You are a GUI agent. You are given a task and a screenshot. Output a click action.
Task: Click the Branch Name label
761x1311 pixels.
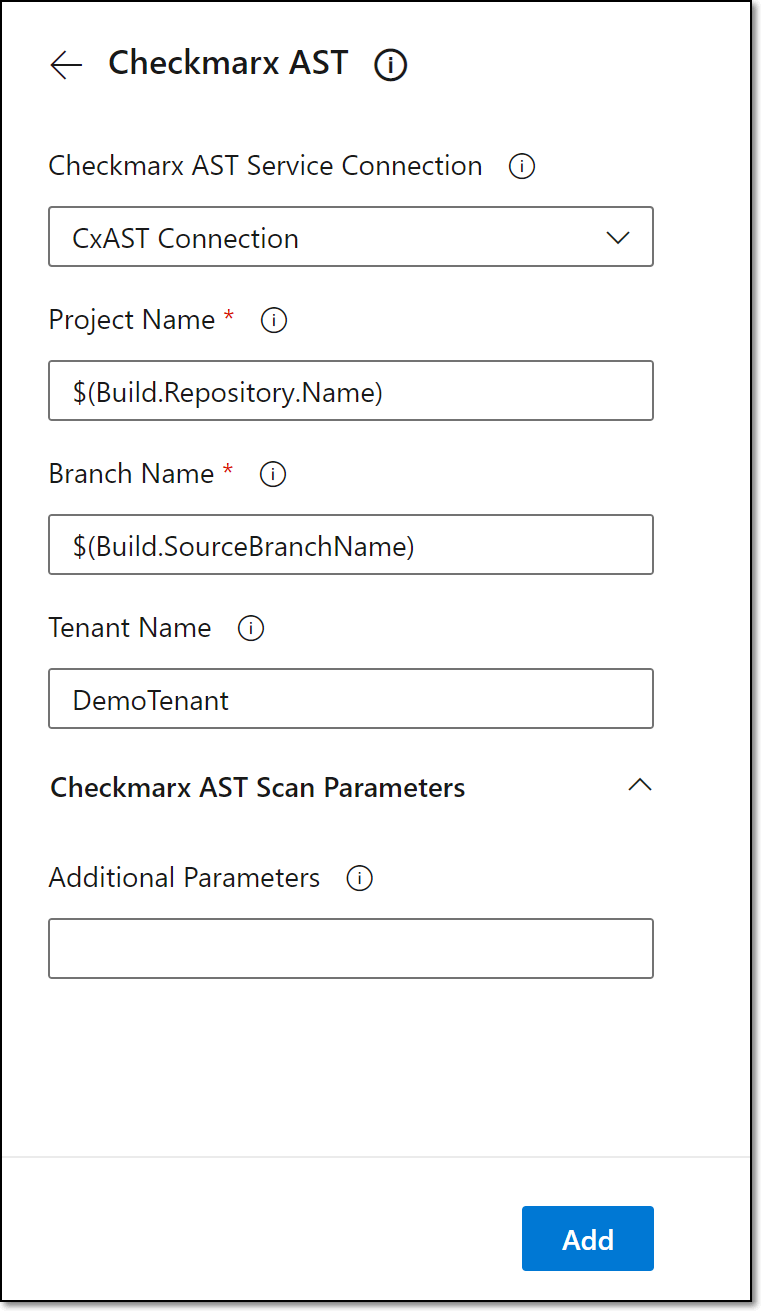point(131,474)
